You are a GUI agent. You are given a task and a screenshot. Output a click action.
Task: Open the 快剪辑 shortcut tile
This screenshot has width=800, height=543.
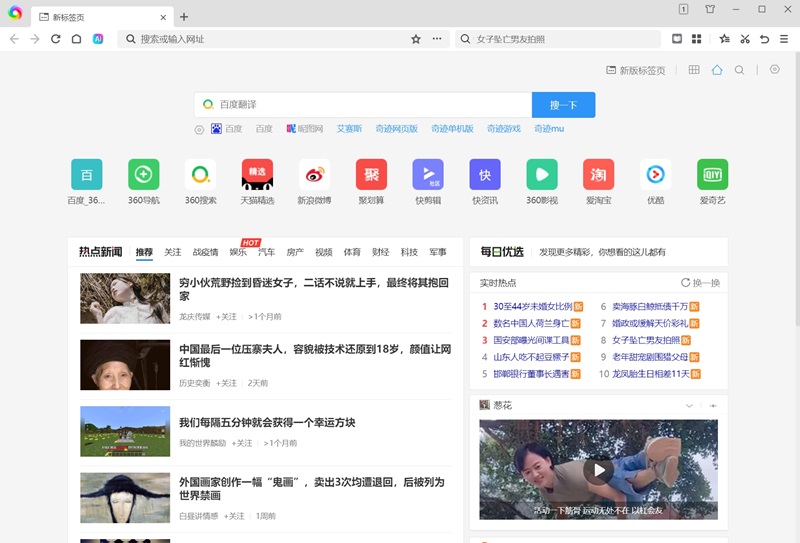point(428,182)
